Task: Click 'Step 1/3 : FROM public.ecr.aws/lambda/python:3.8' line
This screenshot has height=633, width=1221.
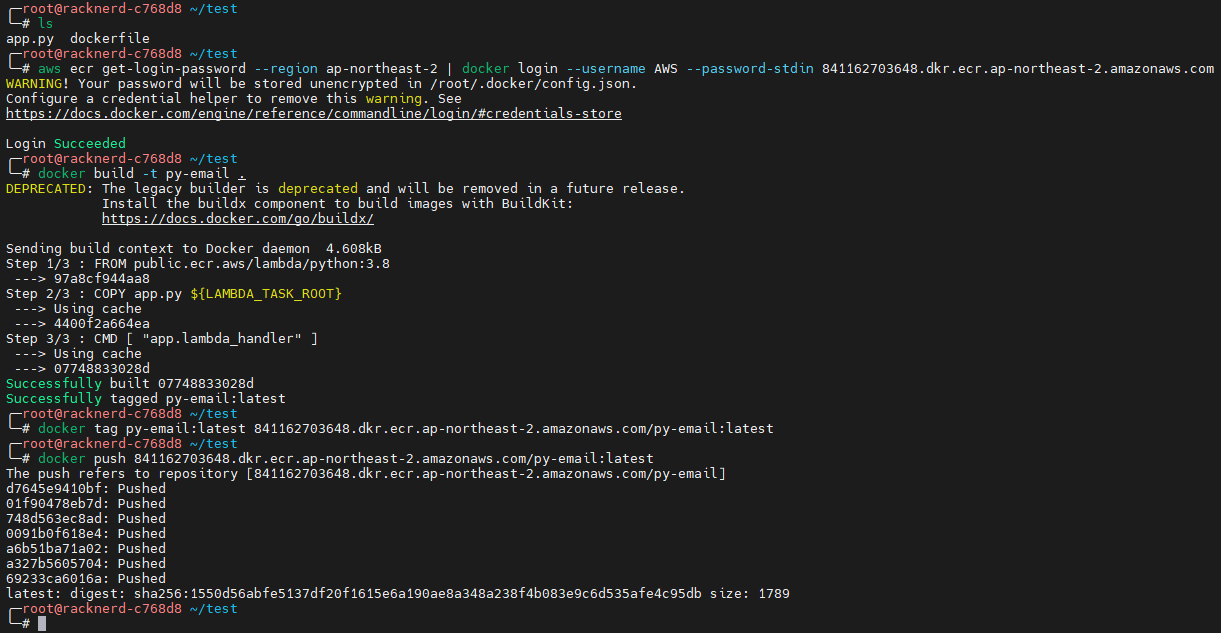Action: (x=198, y=264)
